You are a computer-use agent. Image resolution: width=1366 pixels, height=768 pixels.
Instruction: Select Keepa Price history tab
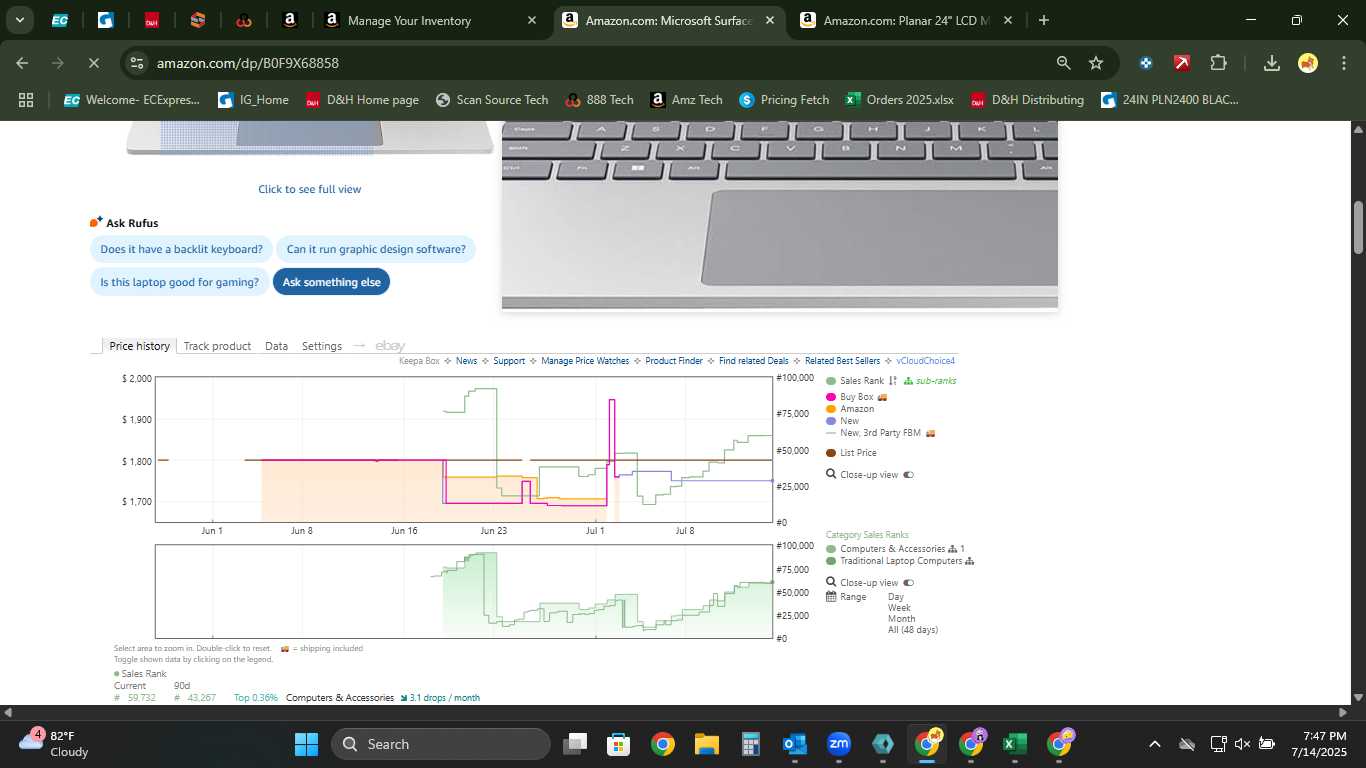140,346
